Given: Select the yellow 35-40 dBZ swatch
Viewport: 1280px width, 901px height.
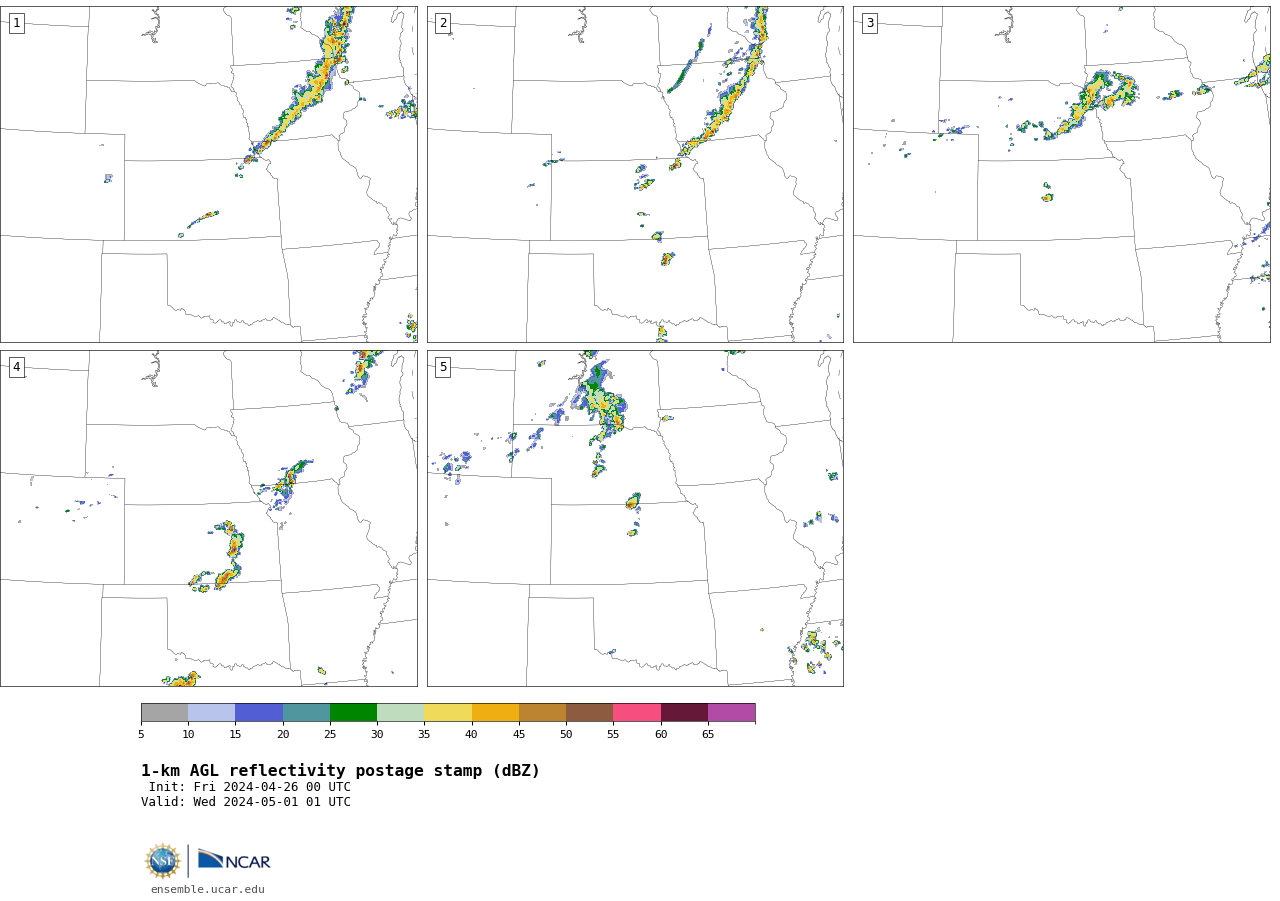Looking at the screenshot, I should coord(448,713).
